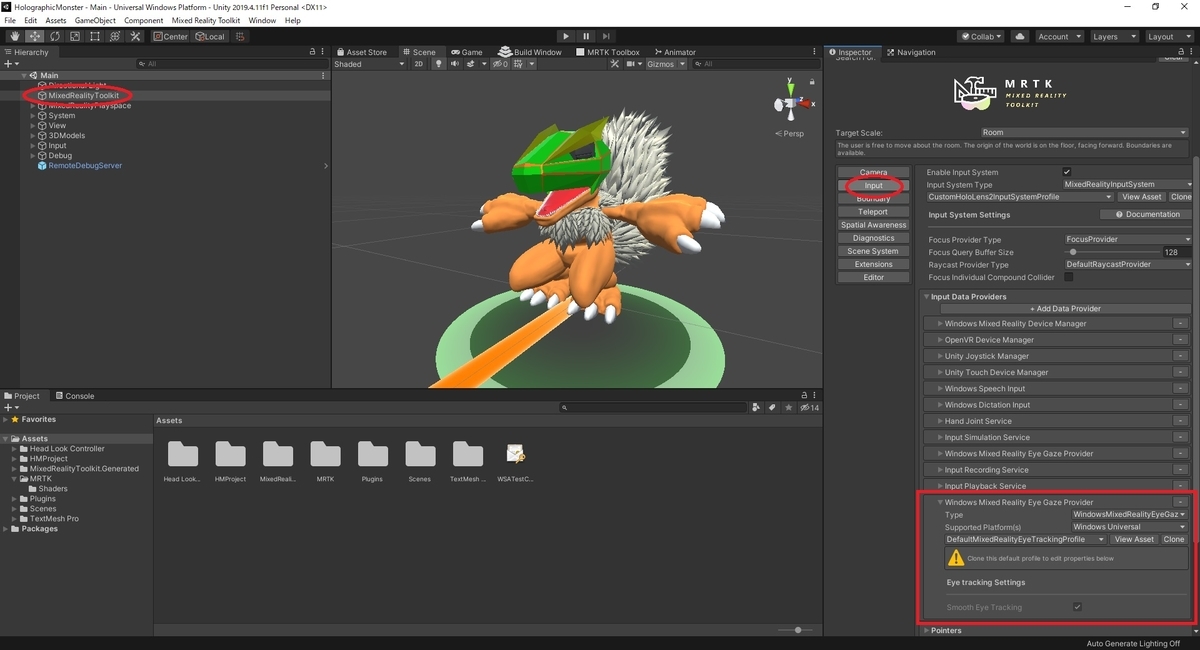Open the Shaded draw mode dropdown
1200x650 pixels.
(x=369, y=64)
